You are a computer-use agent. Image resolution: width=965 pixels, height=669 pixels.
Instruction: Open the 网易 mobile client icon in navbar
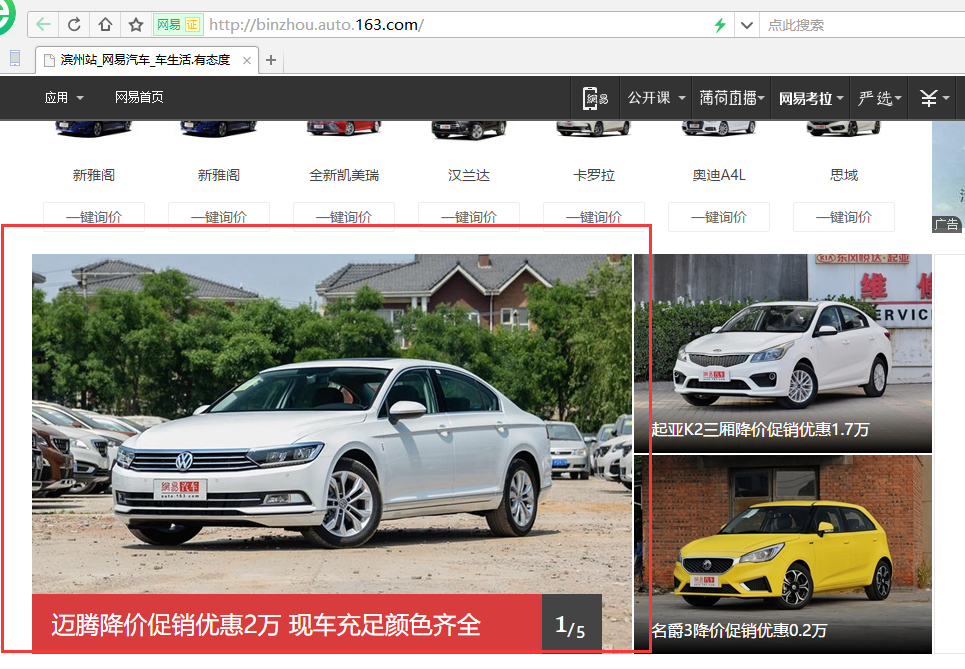[x=595, y=98]
